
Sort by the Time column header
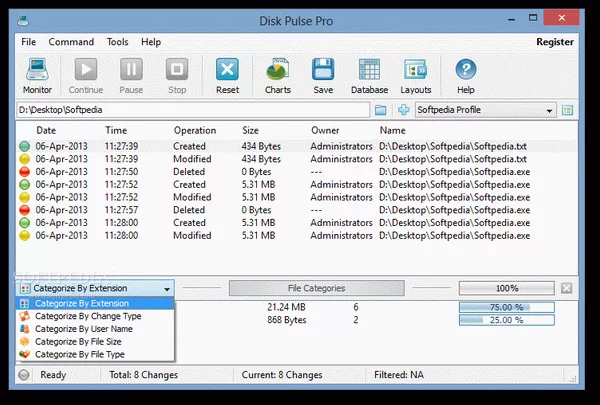point(116,131)
